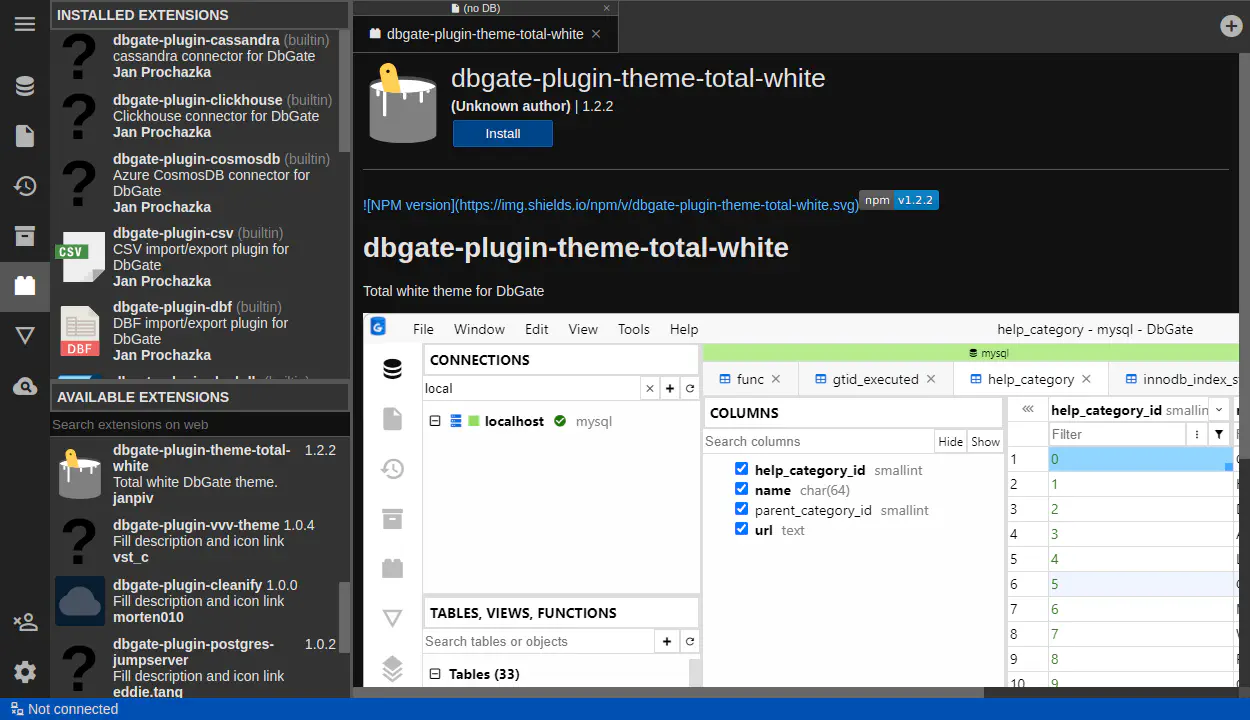1250x720 pixels.
Task: Click the postgres-jumpserver plugin question-mark icon
Action: 80,668
